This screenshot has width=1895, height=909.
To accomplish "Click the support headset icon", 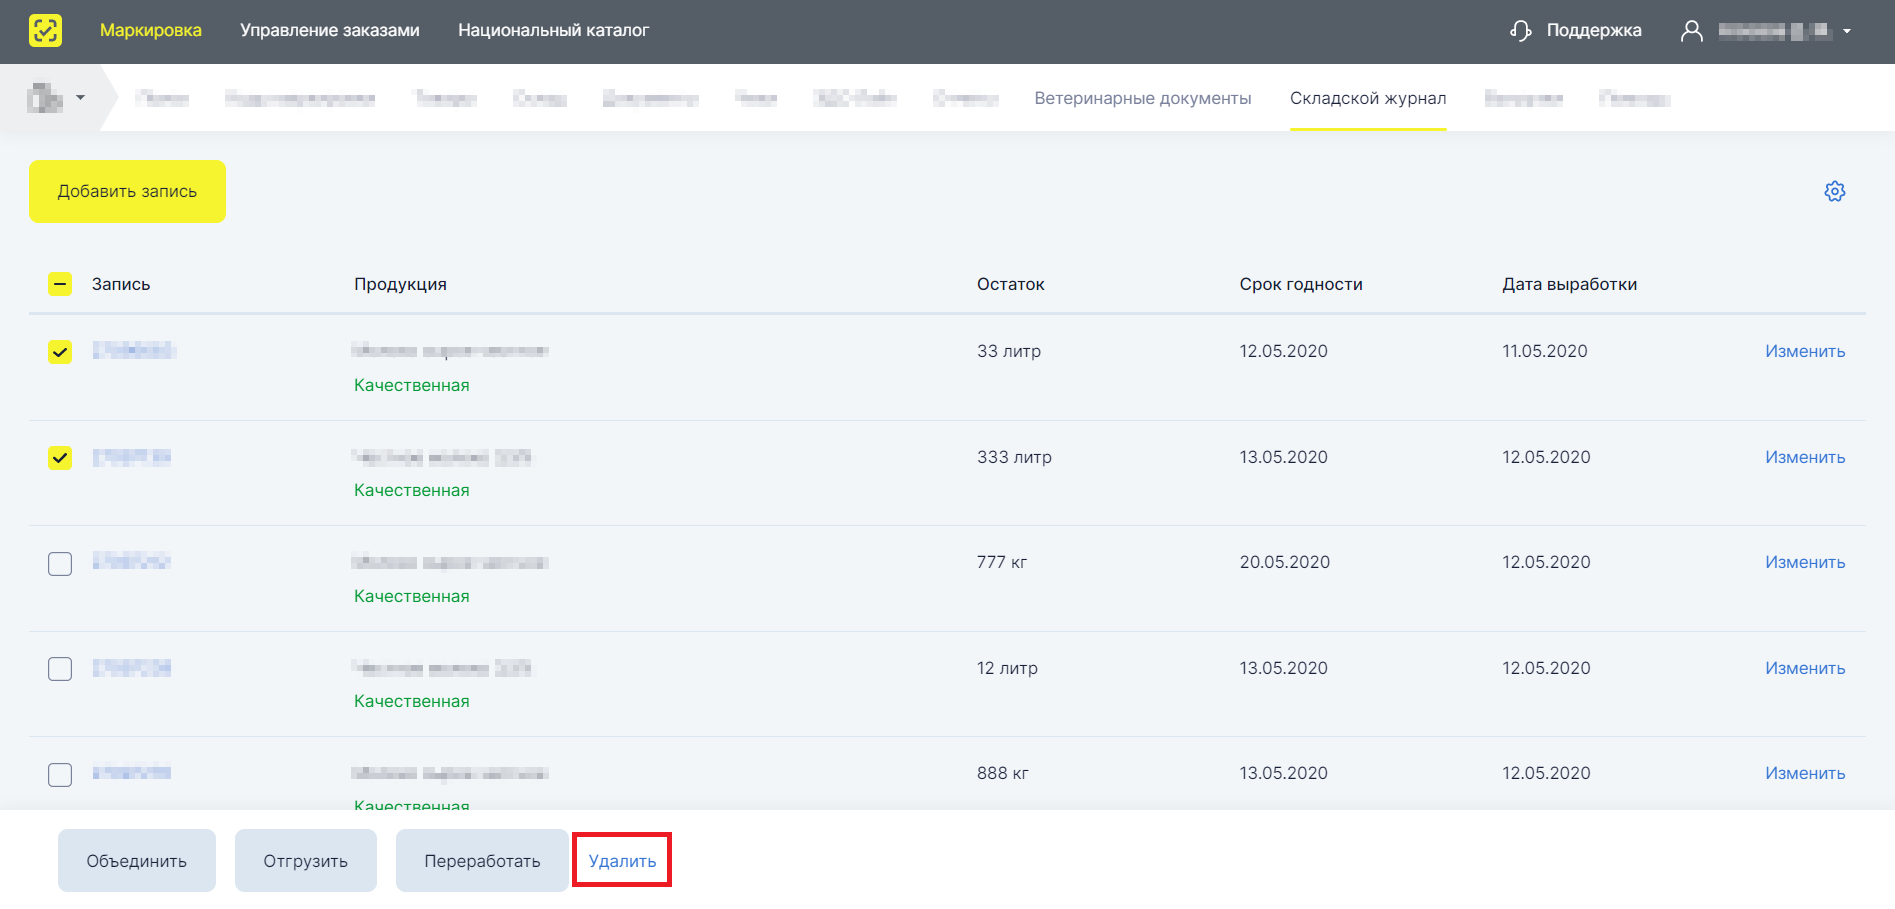I will [x=1521, y=31].
